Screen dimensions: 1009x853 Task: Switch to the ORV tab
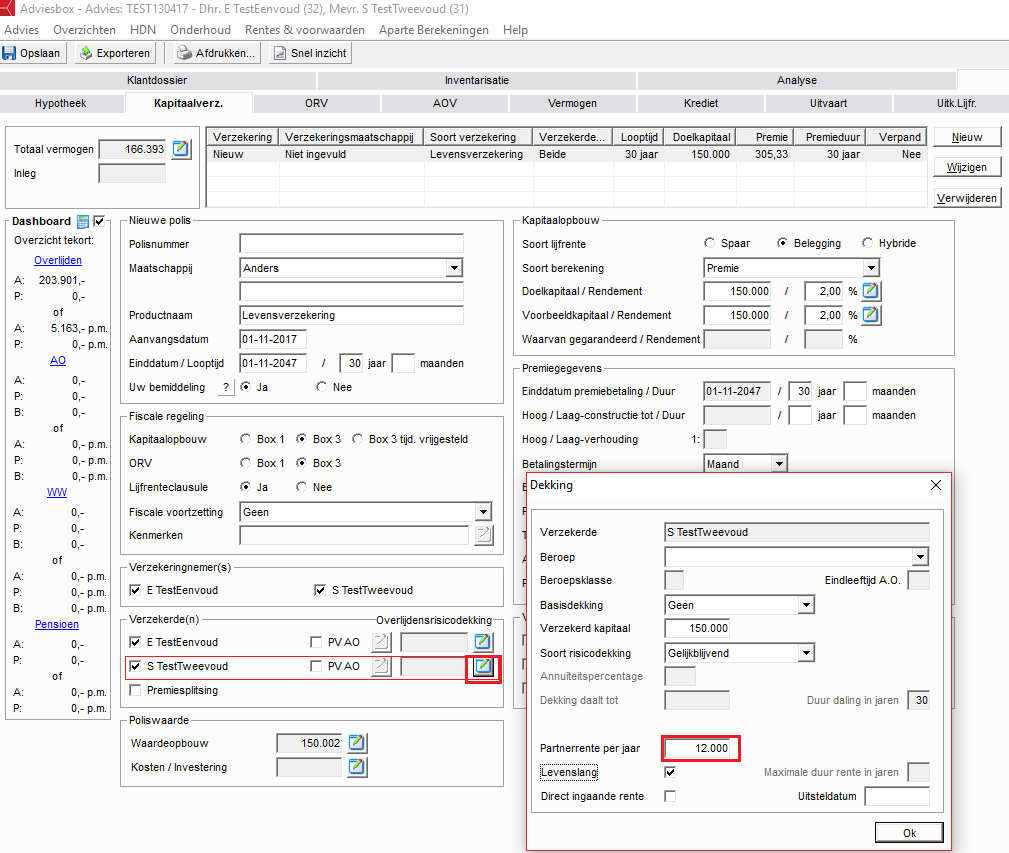316,103
